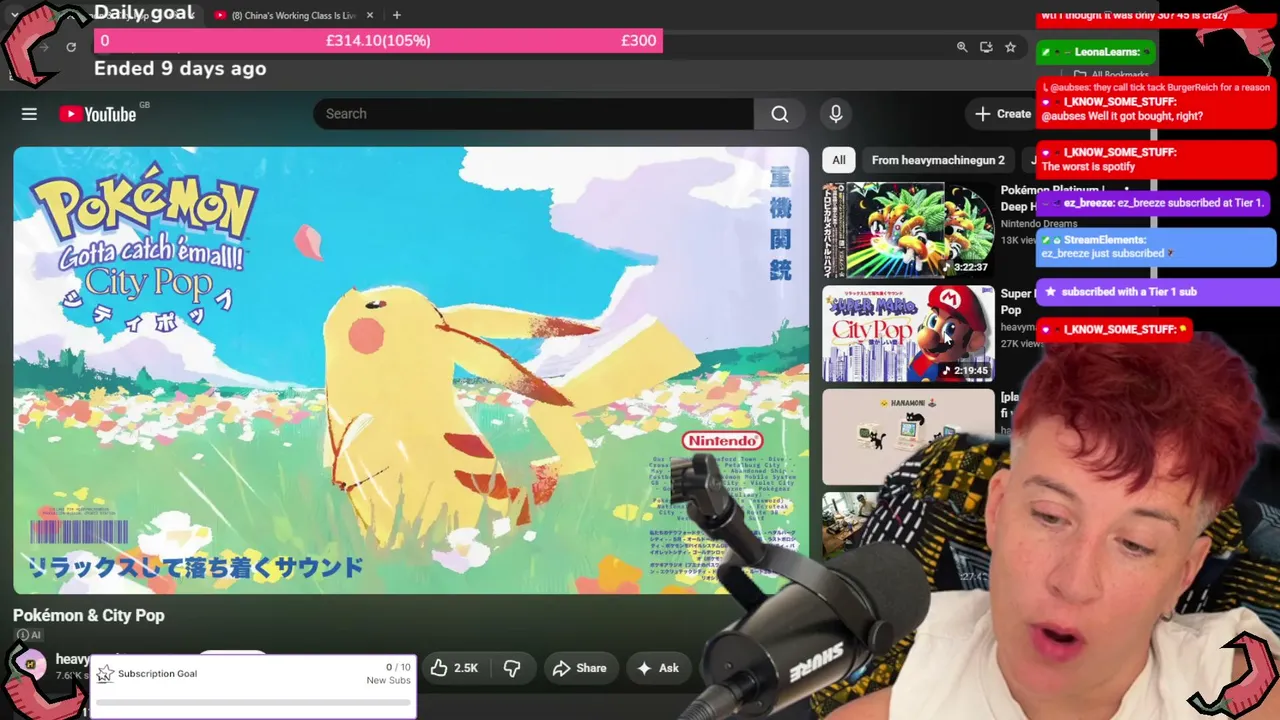Click the Pokémon & City Pop video player
Screen dimensions: 1280x720
(x=411, y=371)
